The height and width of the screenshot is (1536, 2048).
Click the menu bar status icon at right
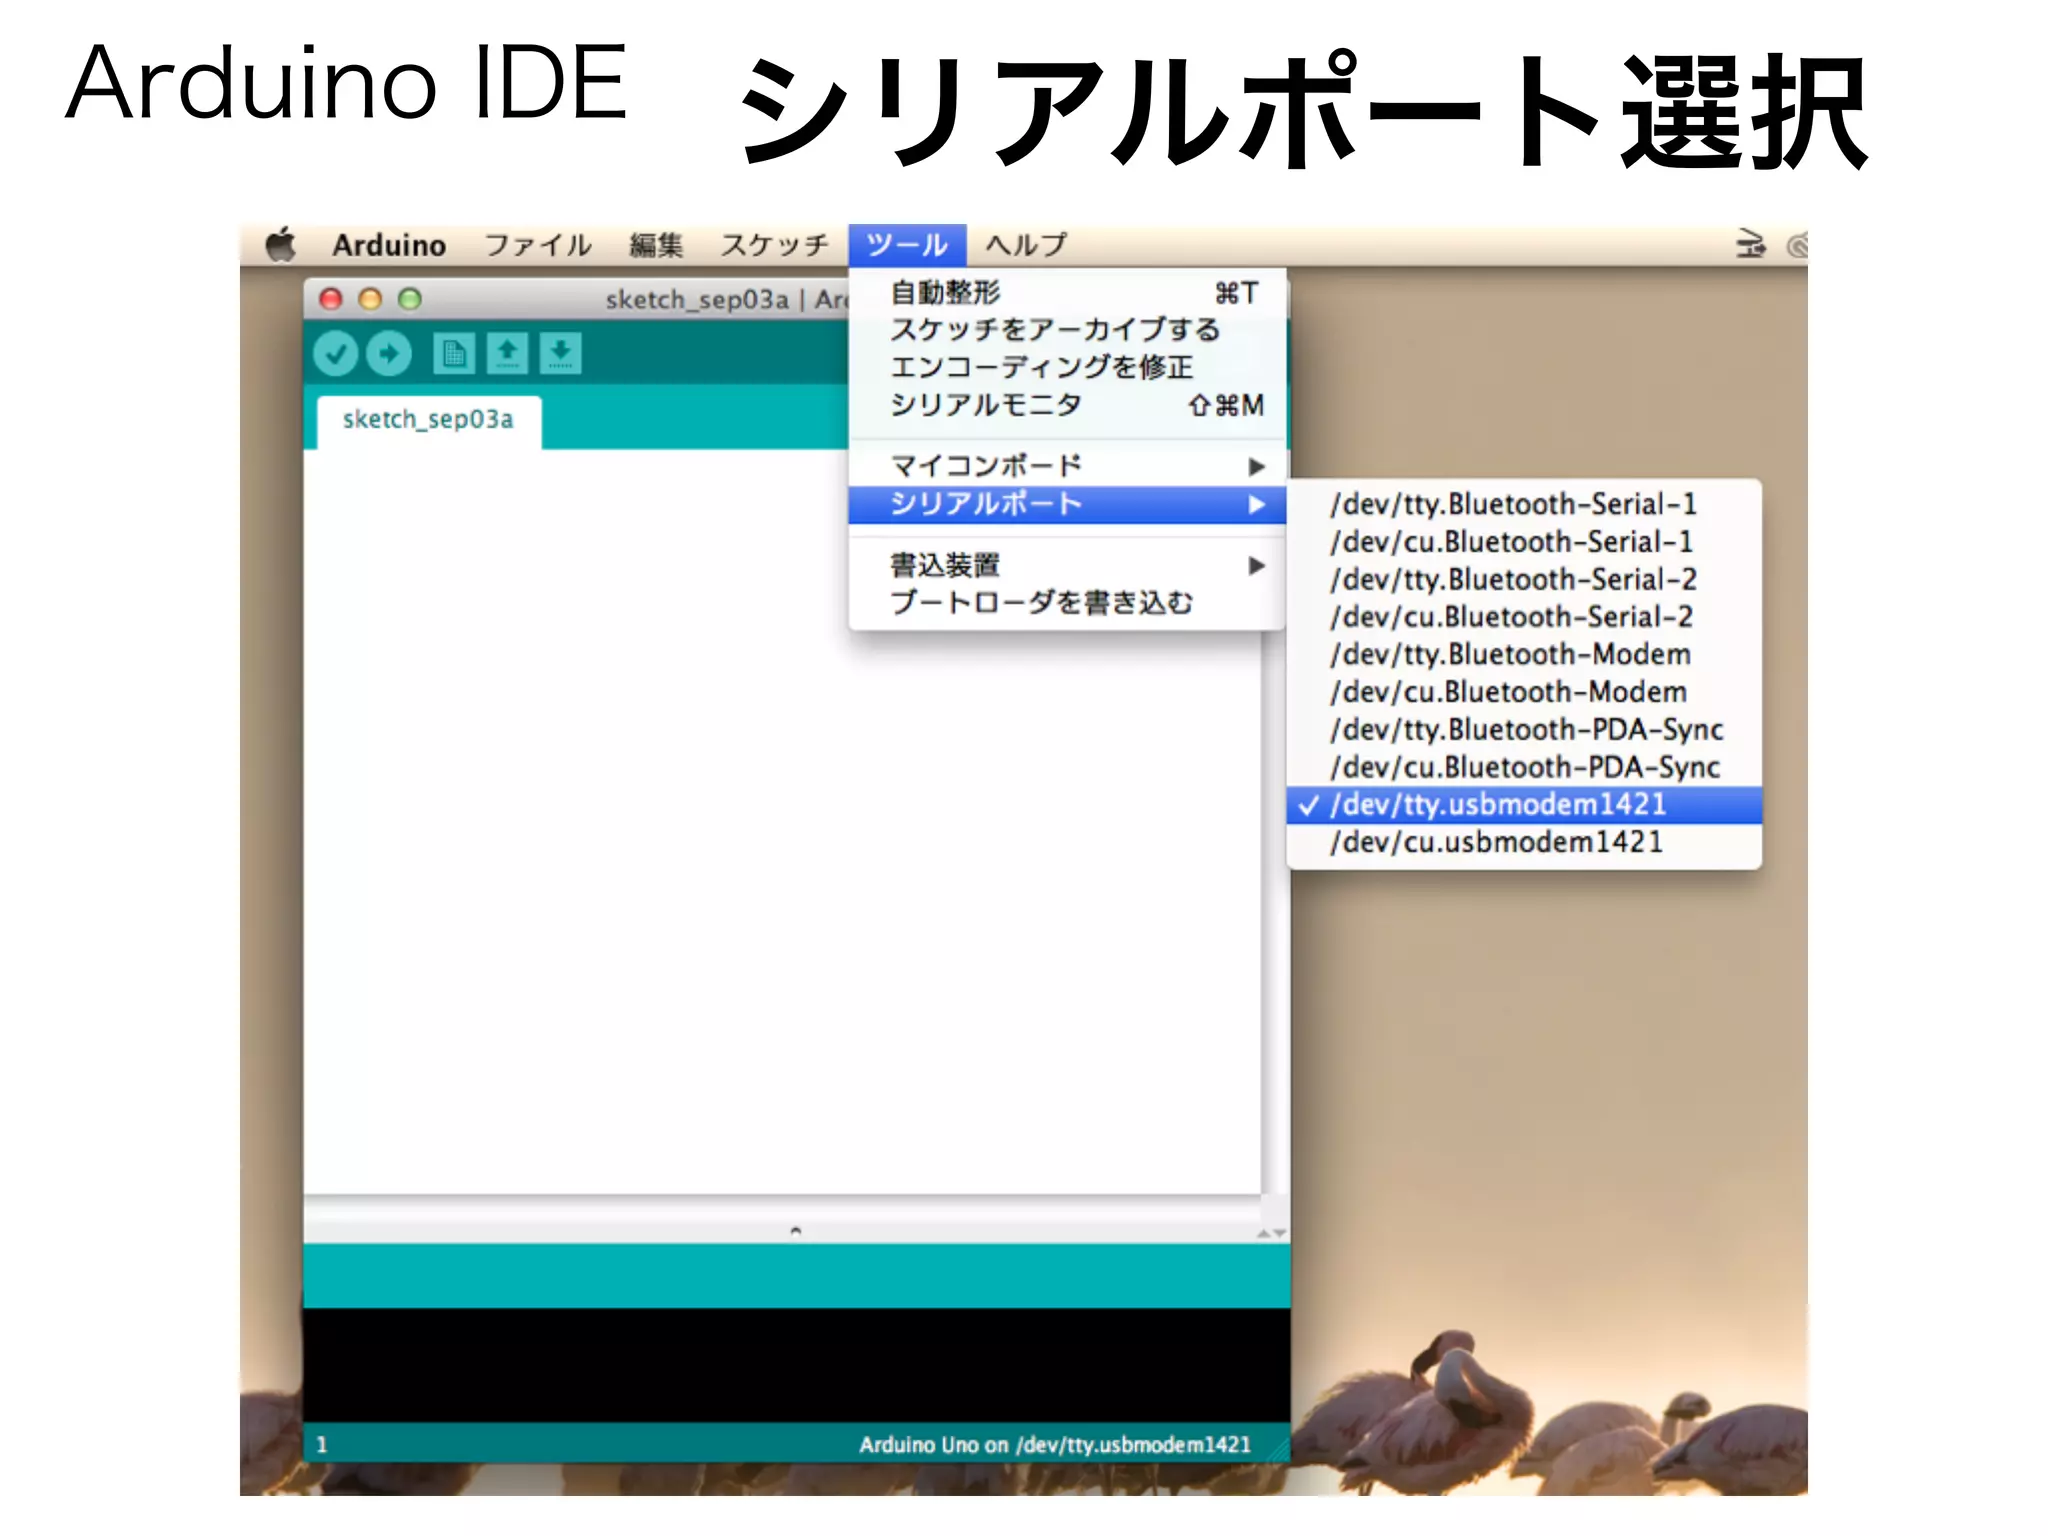1750,245
